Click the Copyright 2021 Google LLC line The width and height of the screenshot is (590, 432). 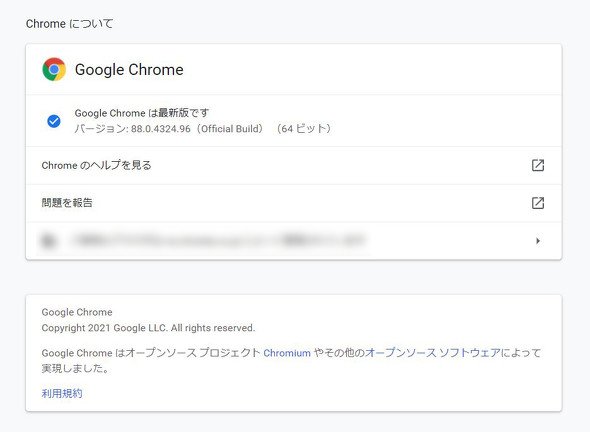coord(148,328)
